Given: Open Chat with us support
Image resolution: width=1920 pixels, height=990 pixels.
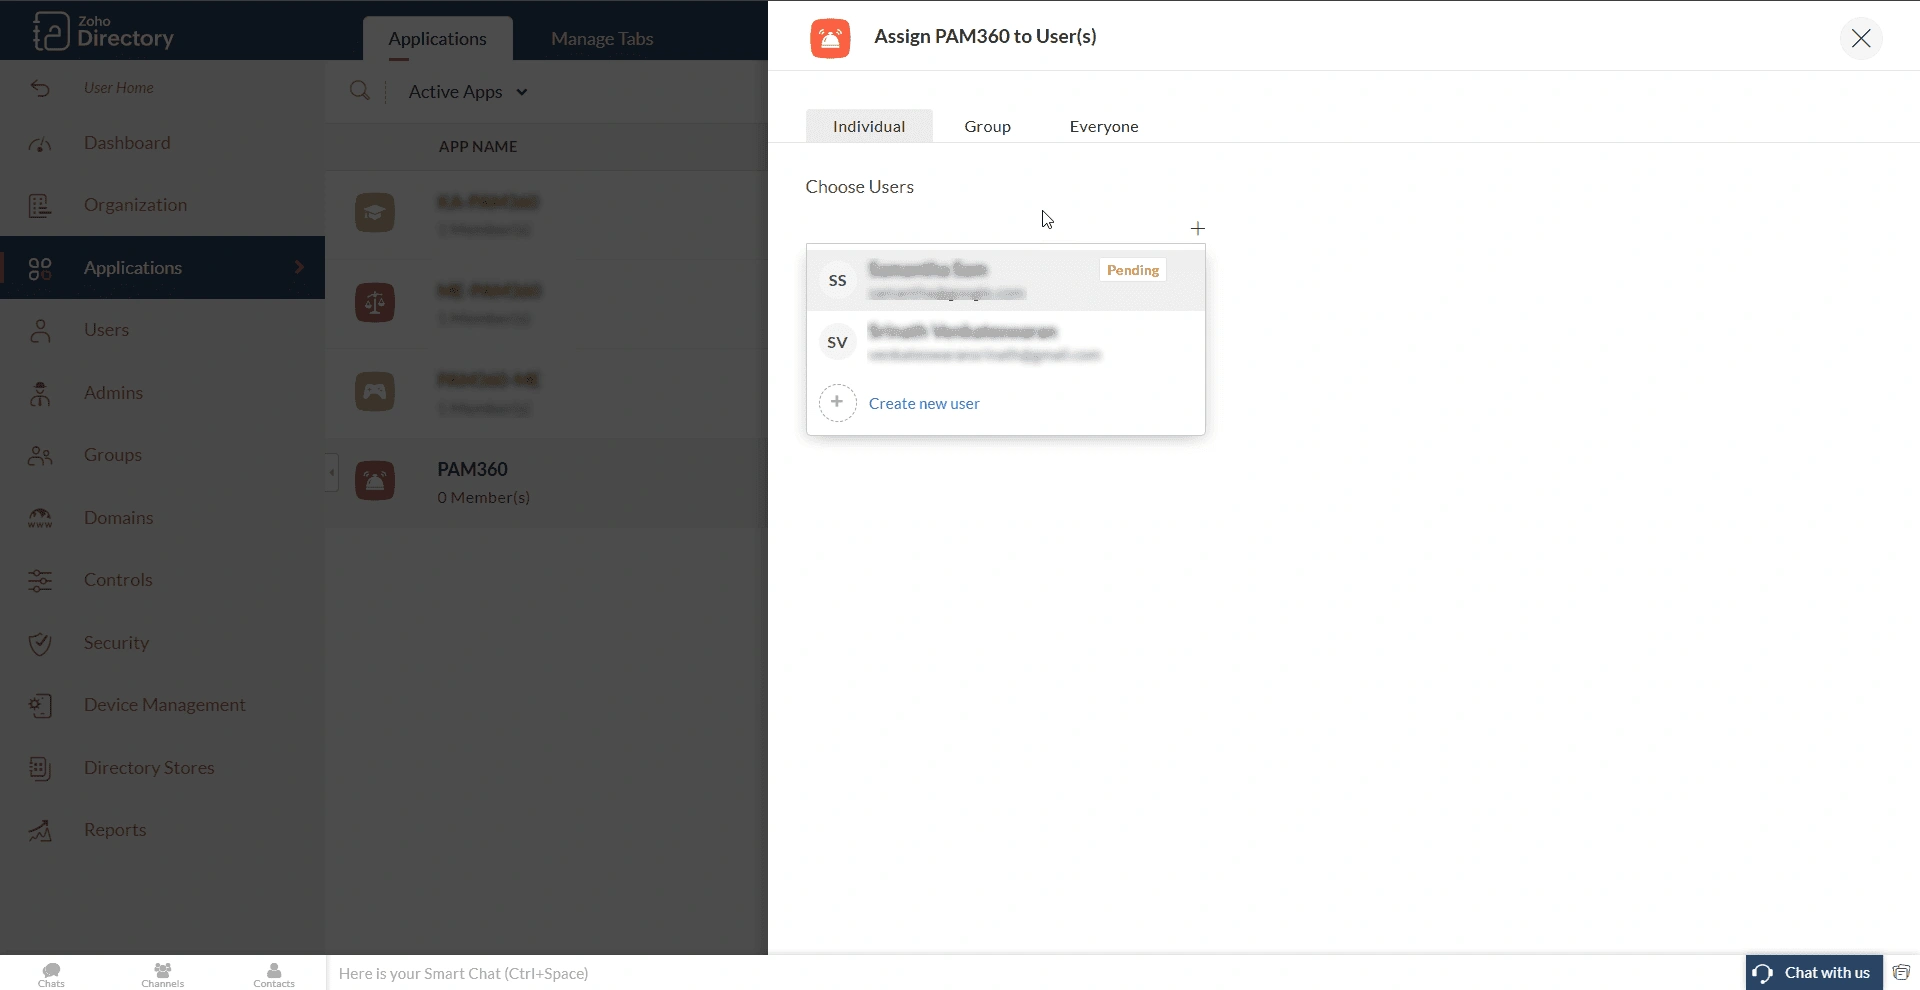Looking at the screenshot, I should click(1812, 972).
